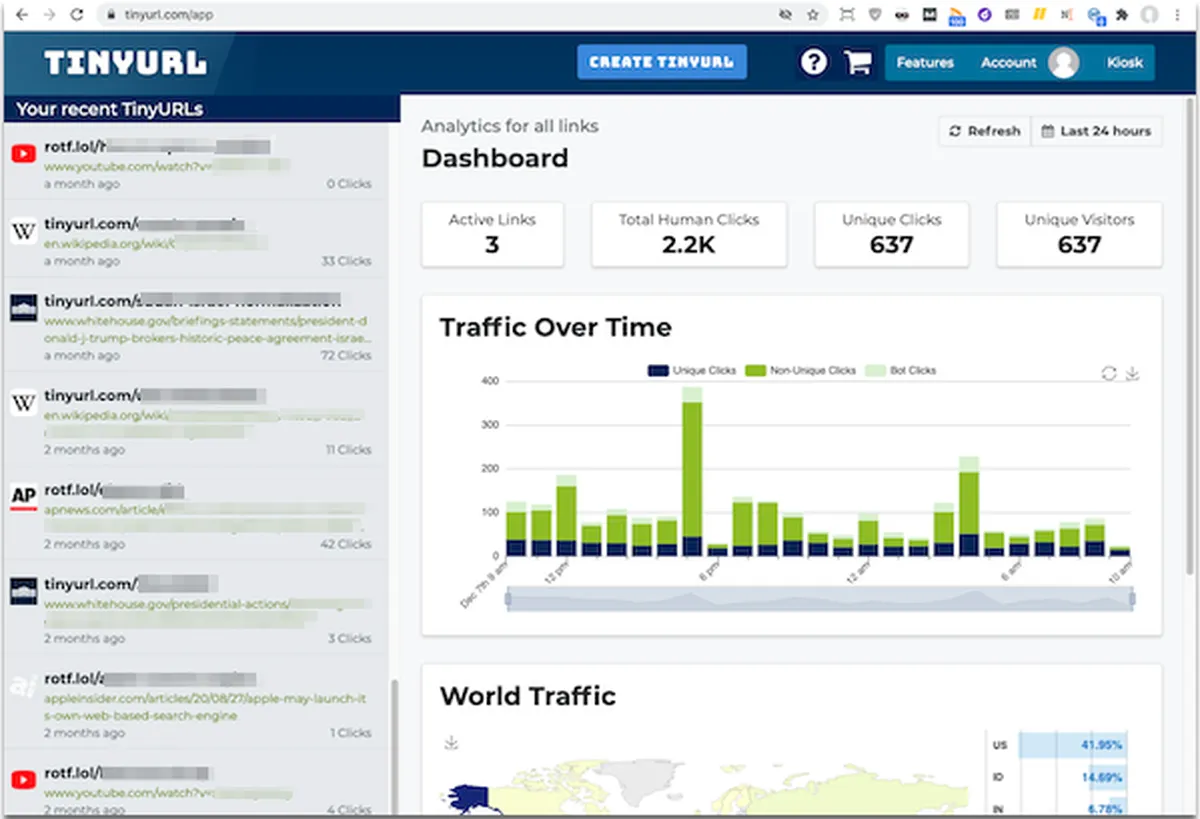The width and height of the screenshot is (1200, 819).
Task: Open the Last 24 hours date range
Action: click(x=1096, y=131)
